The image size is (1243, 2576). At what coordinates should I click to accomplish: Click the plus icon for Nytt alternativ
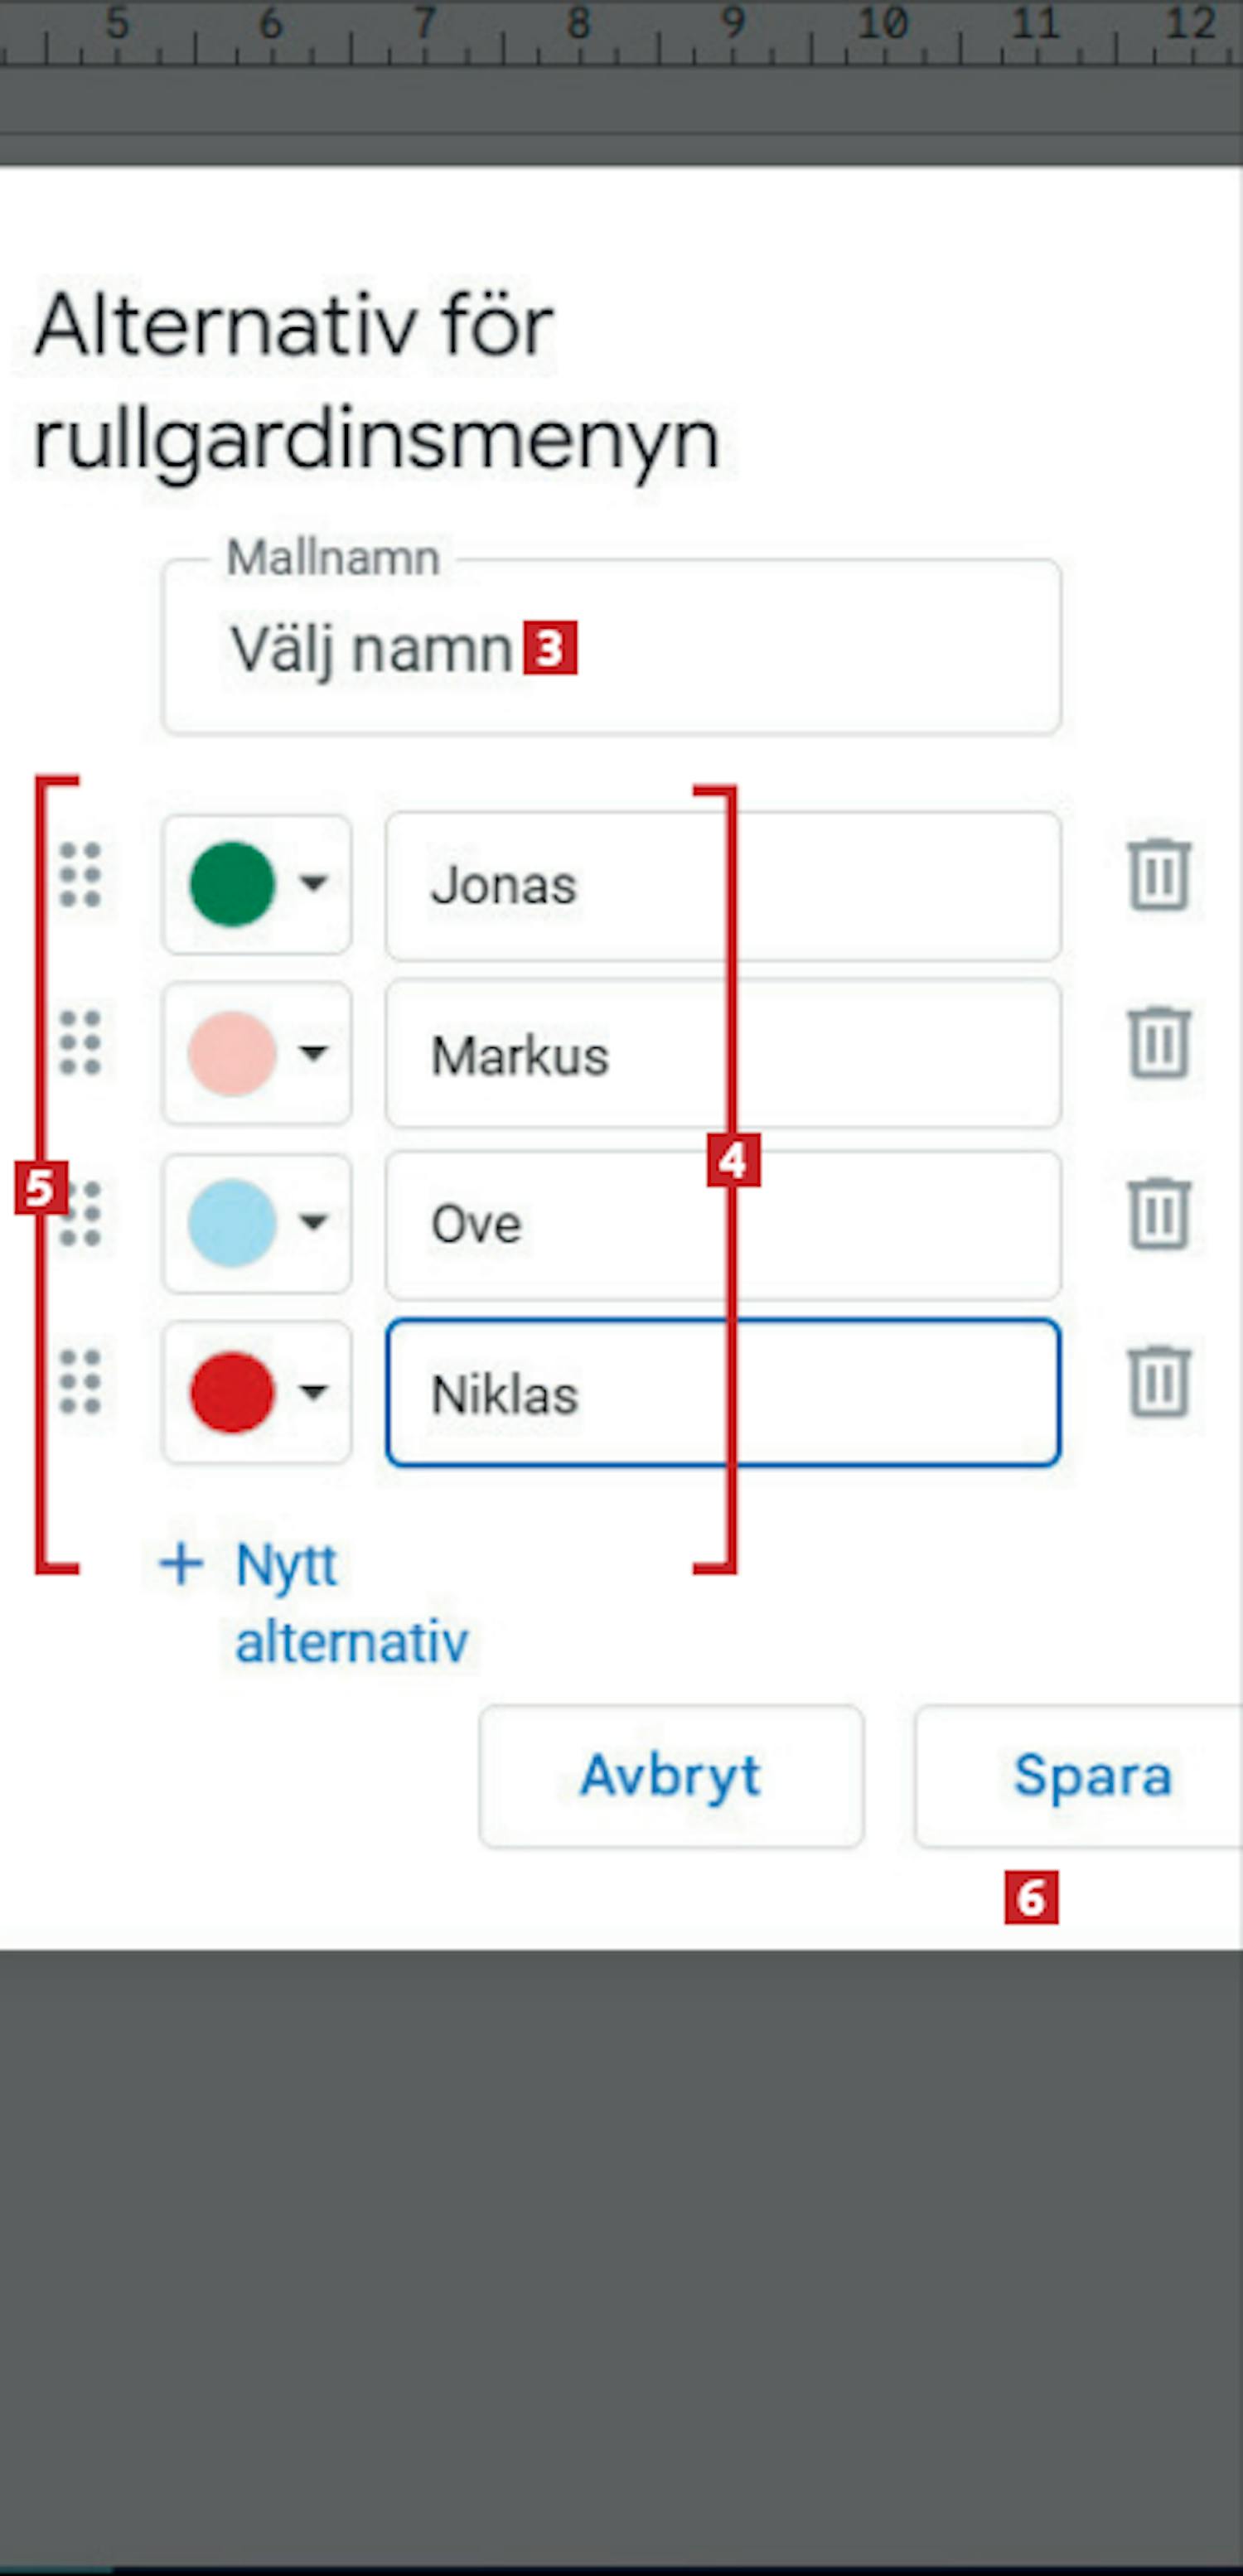tap(182, 1564)
